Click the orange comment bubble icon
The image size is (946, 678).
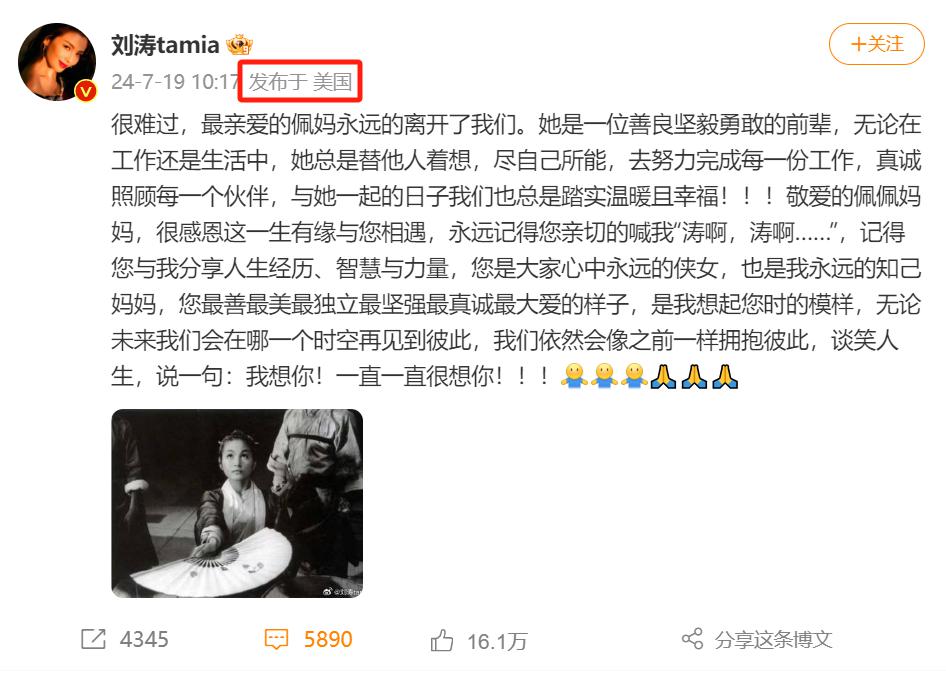276,639
